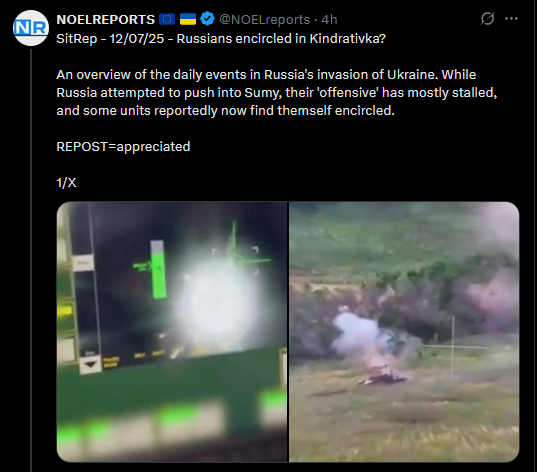Click the EU flag emoji in name
The width and height of the screenshot is (537, 472).
coord(167,20)
